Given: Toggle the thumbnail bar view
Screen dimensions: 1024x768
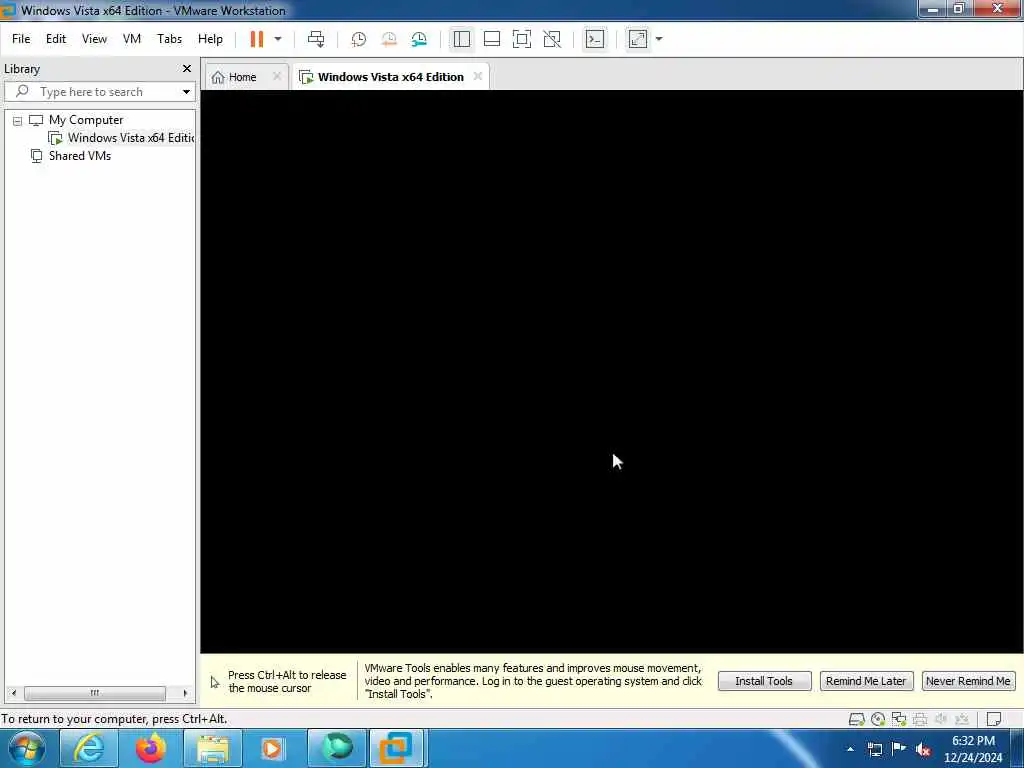Looking at the screenshot, I should tap(492, 39).
